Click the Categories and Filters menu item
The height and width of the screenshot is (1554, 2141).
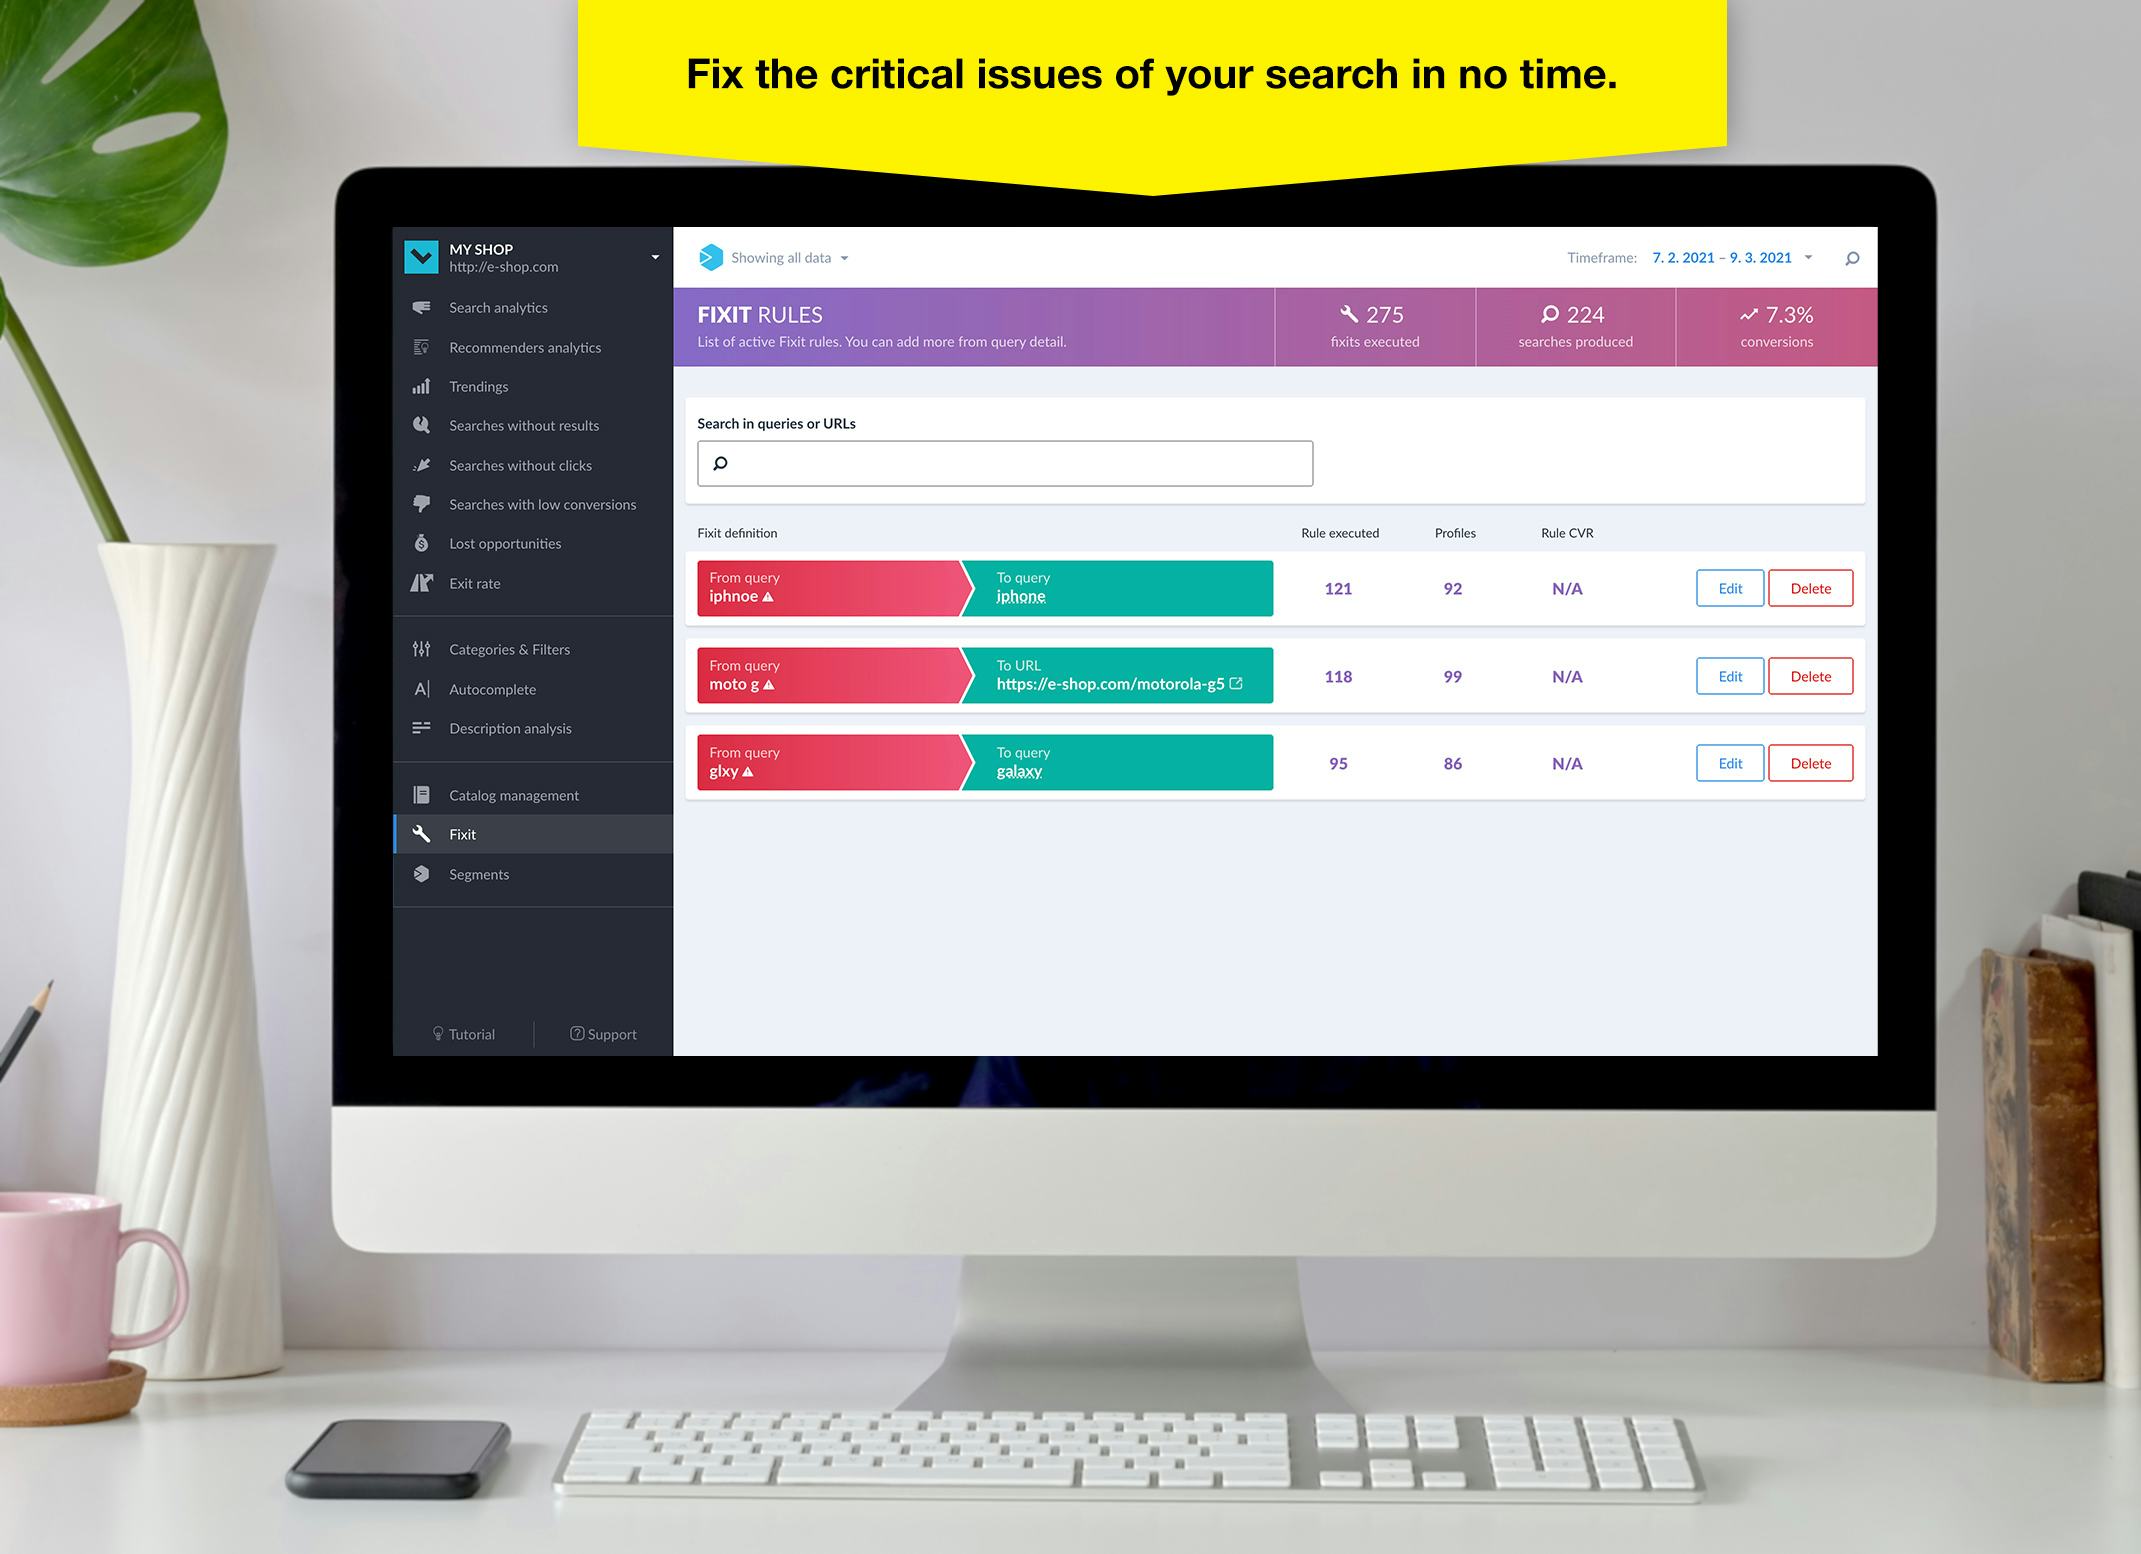coord(512,647)
